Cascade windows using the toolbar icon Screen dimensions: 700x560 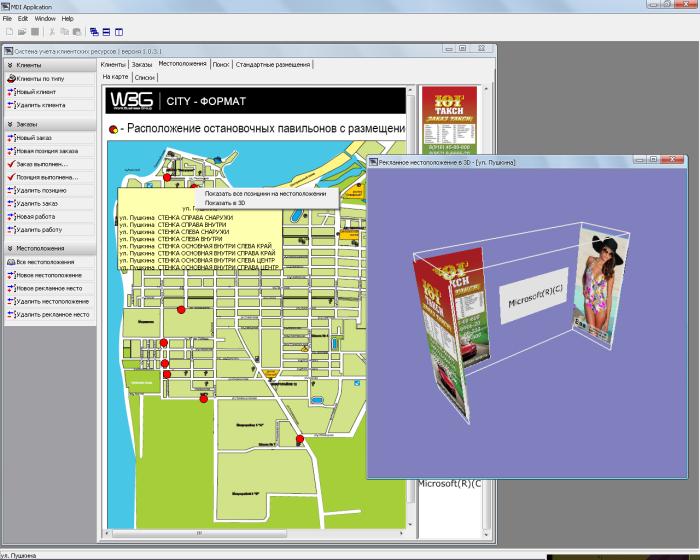94,32
